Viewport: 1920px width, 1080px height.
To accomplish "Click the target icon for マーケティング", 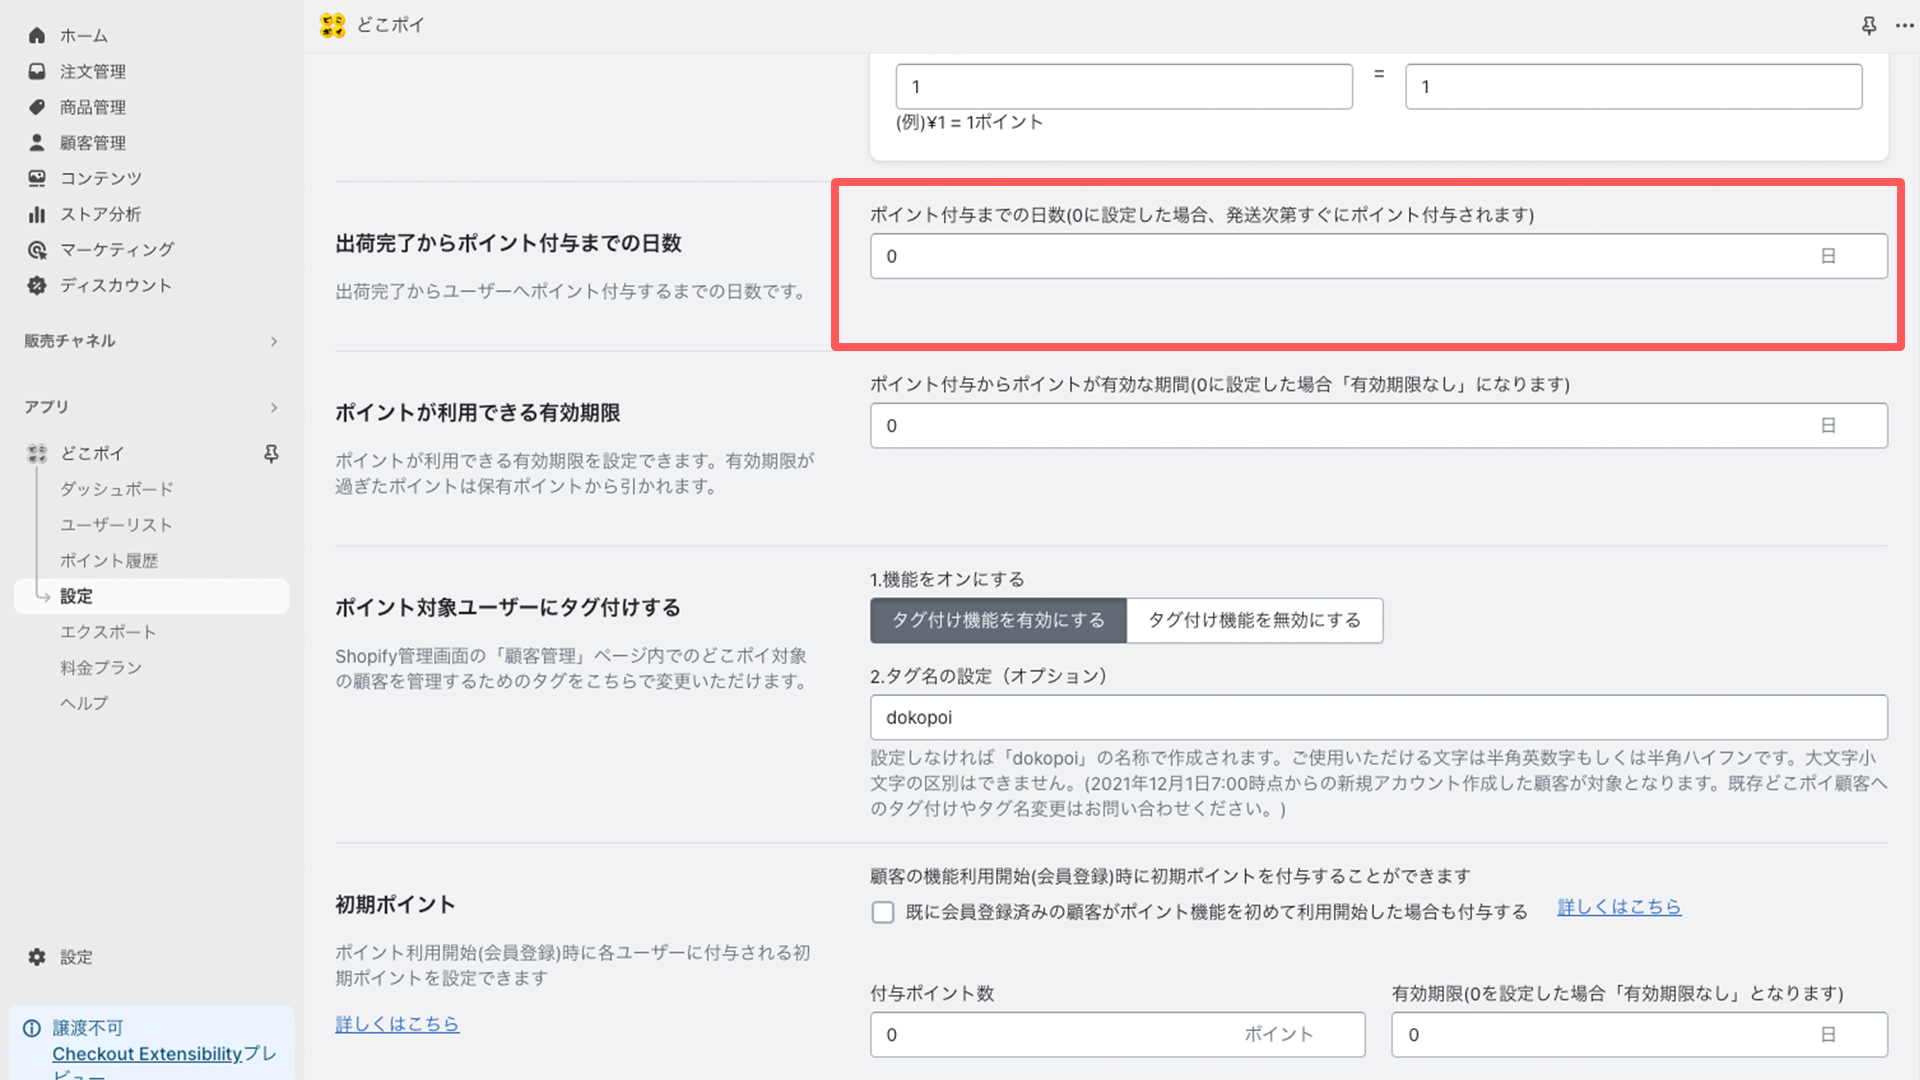I will (37, 250).
